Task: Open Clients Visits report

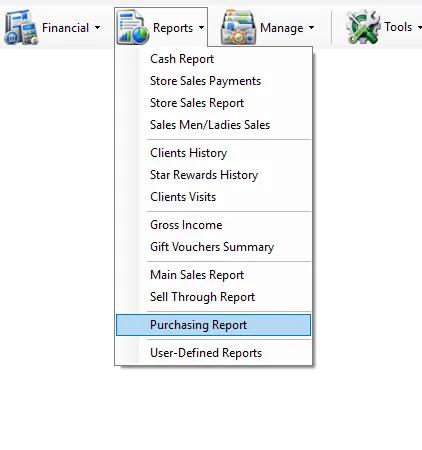Action: pyautogui.click(x=213, y=197)
